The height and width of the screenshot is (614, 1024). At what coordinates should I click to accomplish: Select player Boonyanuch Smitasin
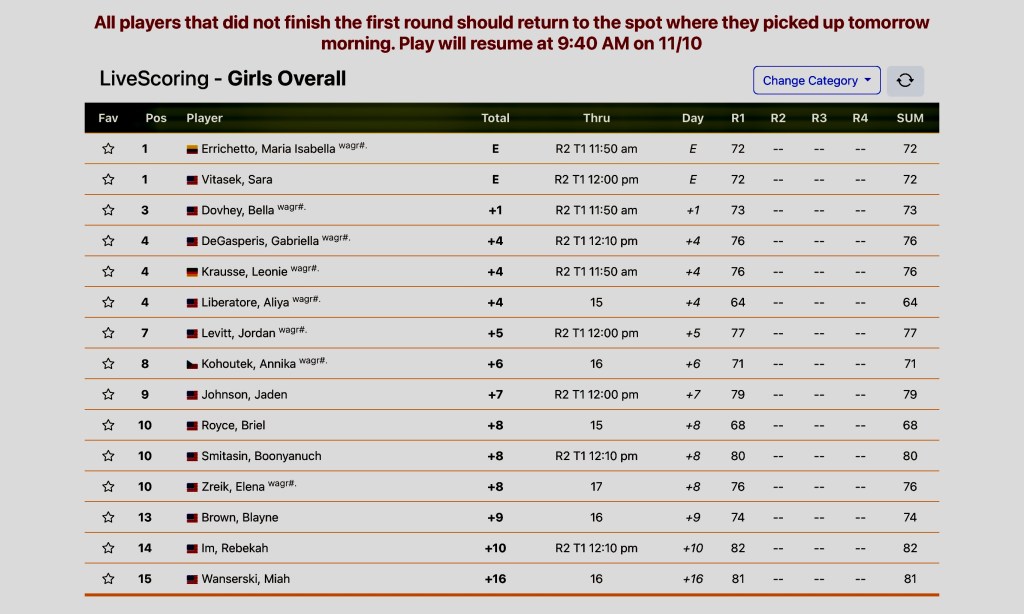coord(261,456)
